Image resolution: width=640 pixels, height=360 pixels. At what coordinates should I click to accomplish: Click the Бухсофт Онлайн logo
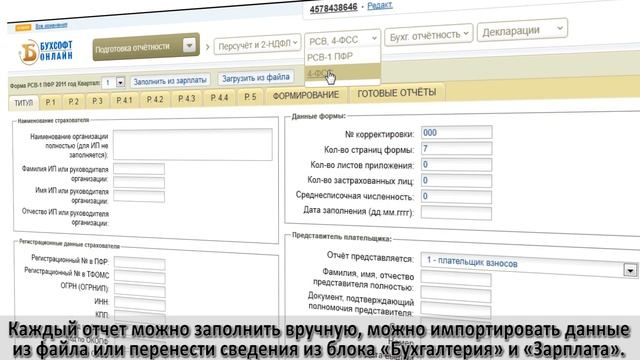46,51
